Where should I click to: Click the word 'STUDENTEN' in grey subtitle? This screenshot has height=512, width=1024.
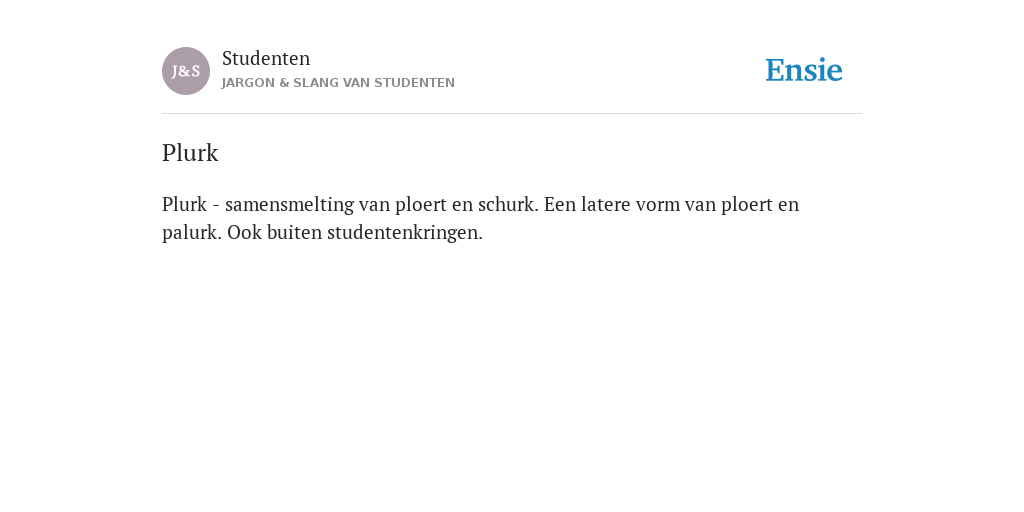415,83
